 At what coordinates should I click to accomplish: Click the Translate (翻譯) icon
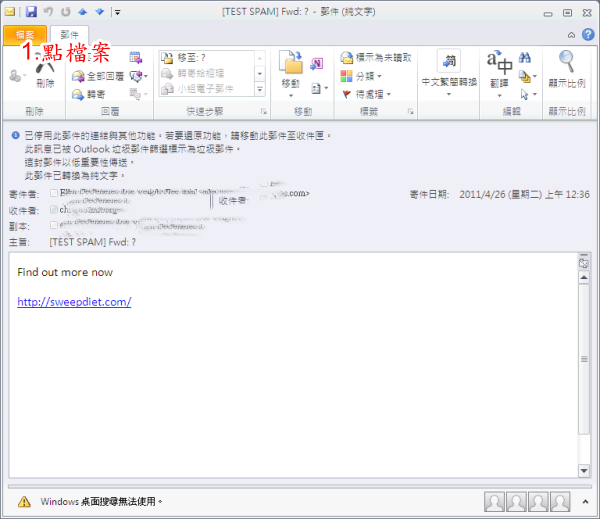pyautogui.click(x=499, y=68)
